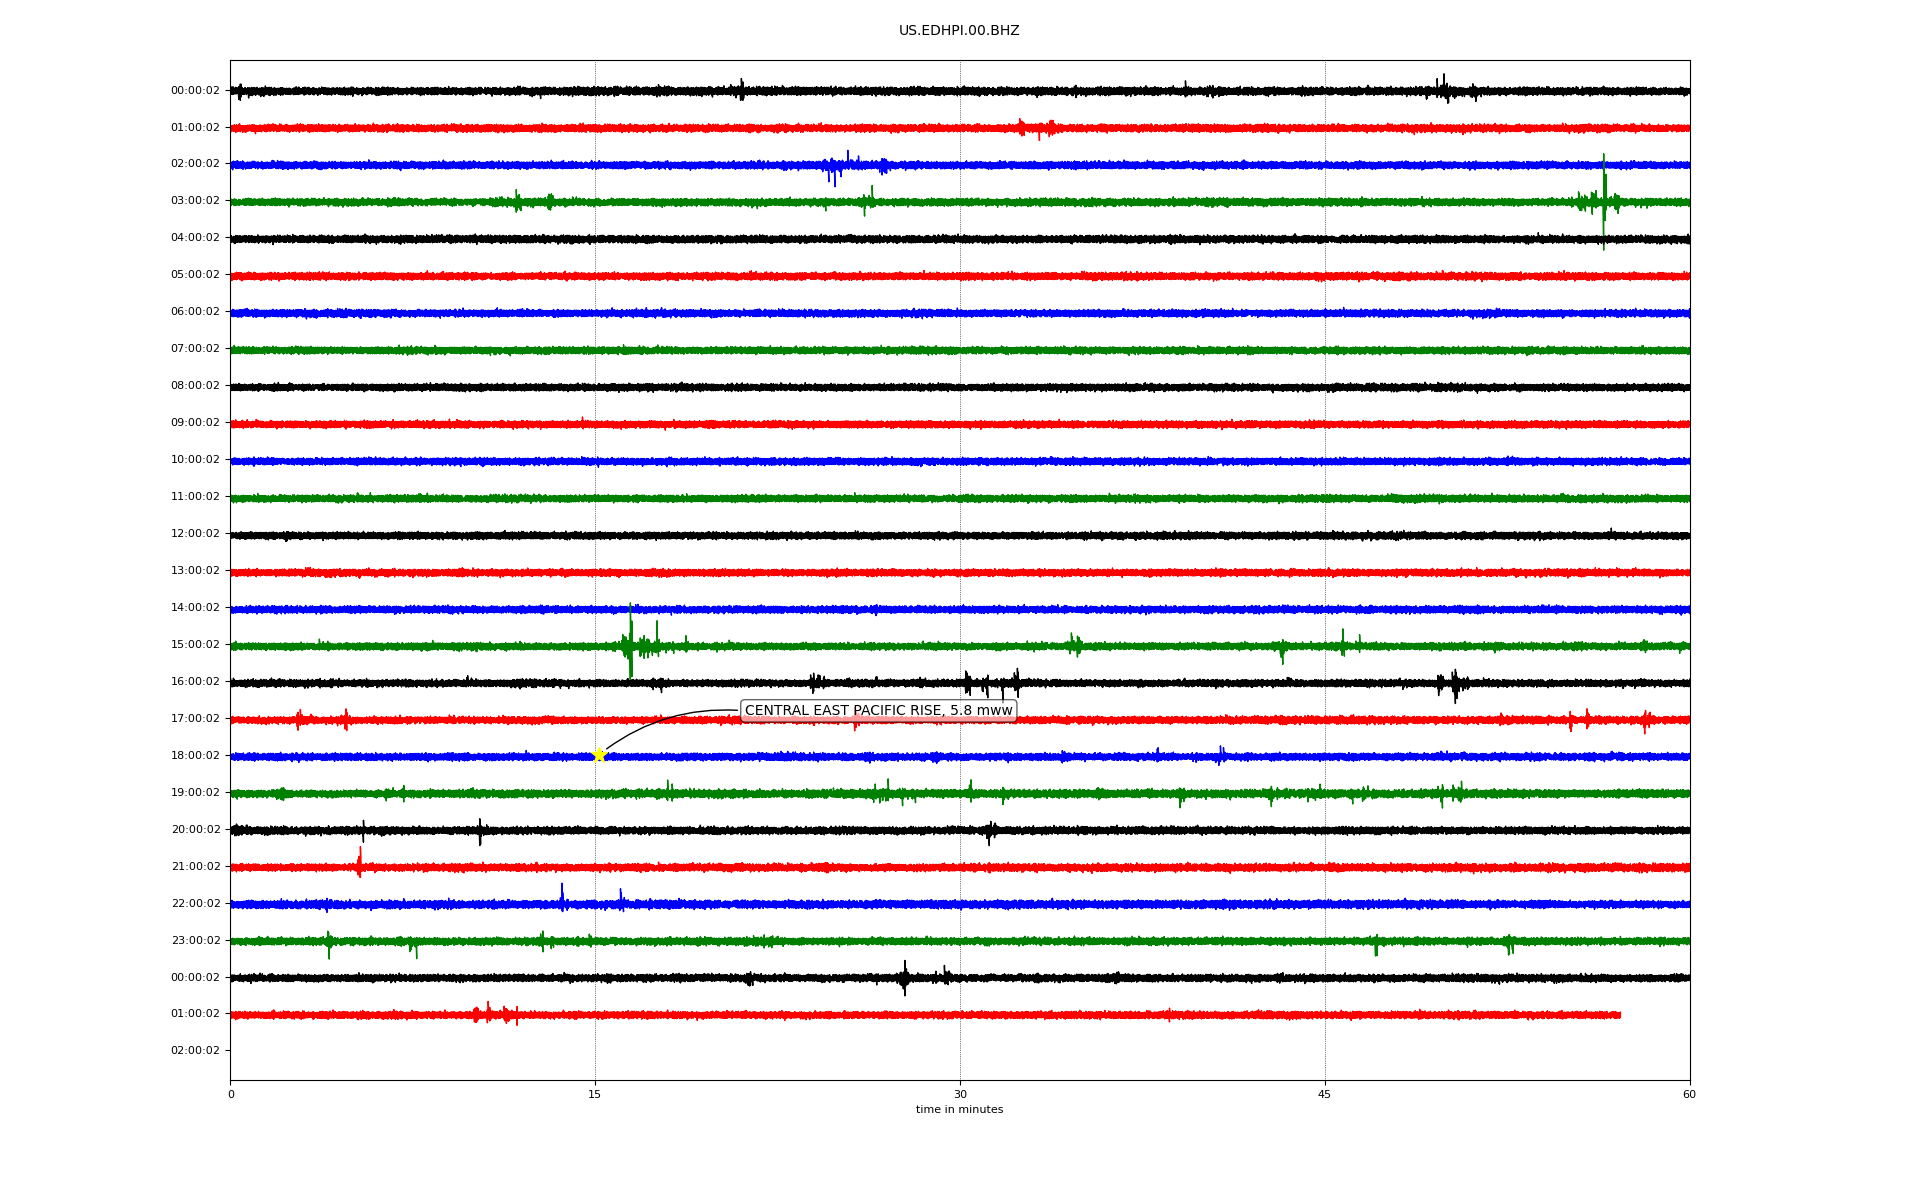
Task: Click the first 00:00:02 time label
Action: (x=195, y=91)
